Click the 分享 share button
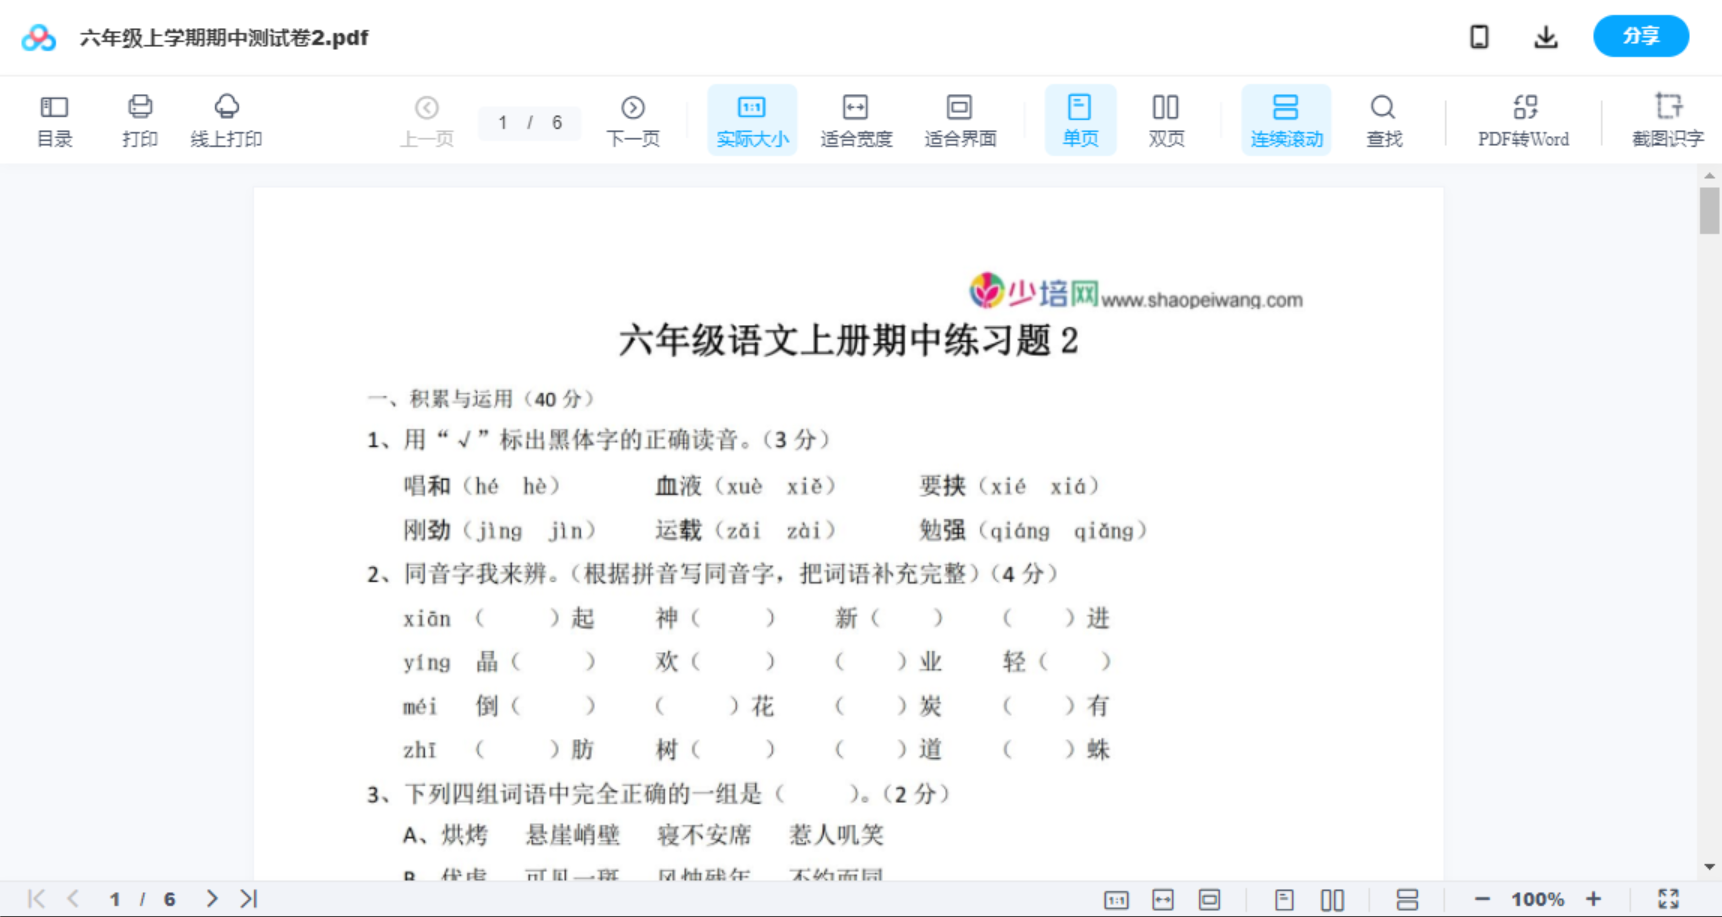This screenshot has height=917, width=1722. [1640, 36]
